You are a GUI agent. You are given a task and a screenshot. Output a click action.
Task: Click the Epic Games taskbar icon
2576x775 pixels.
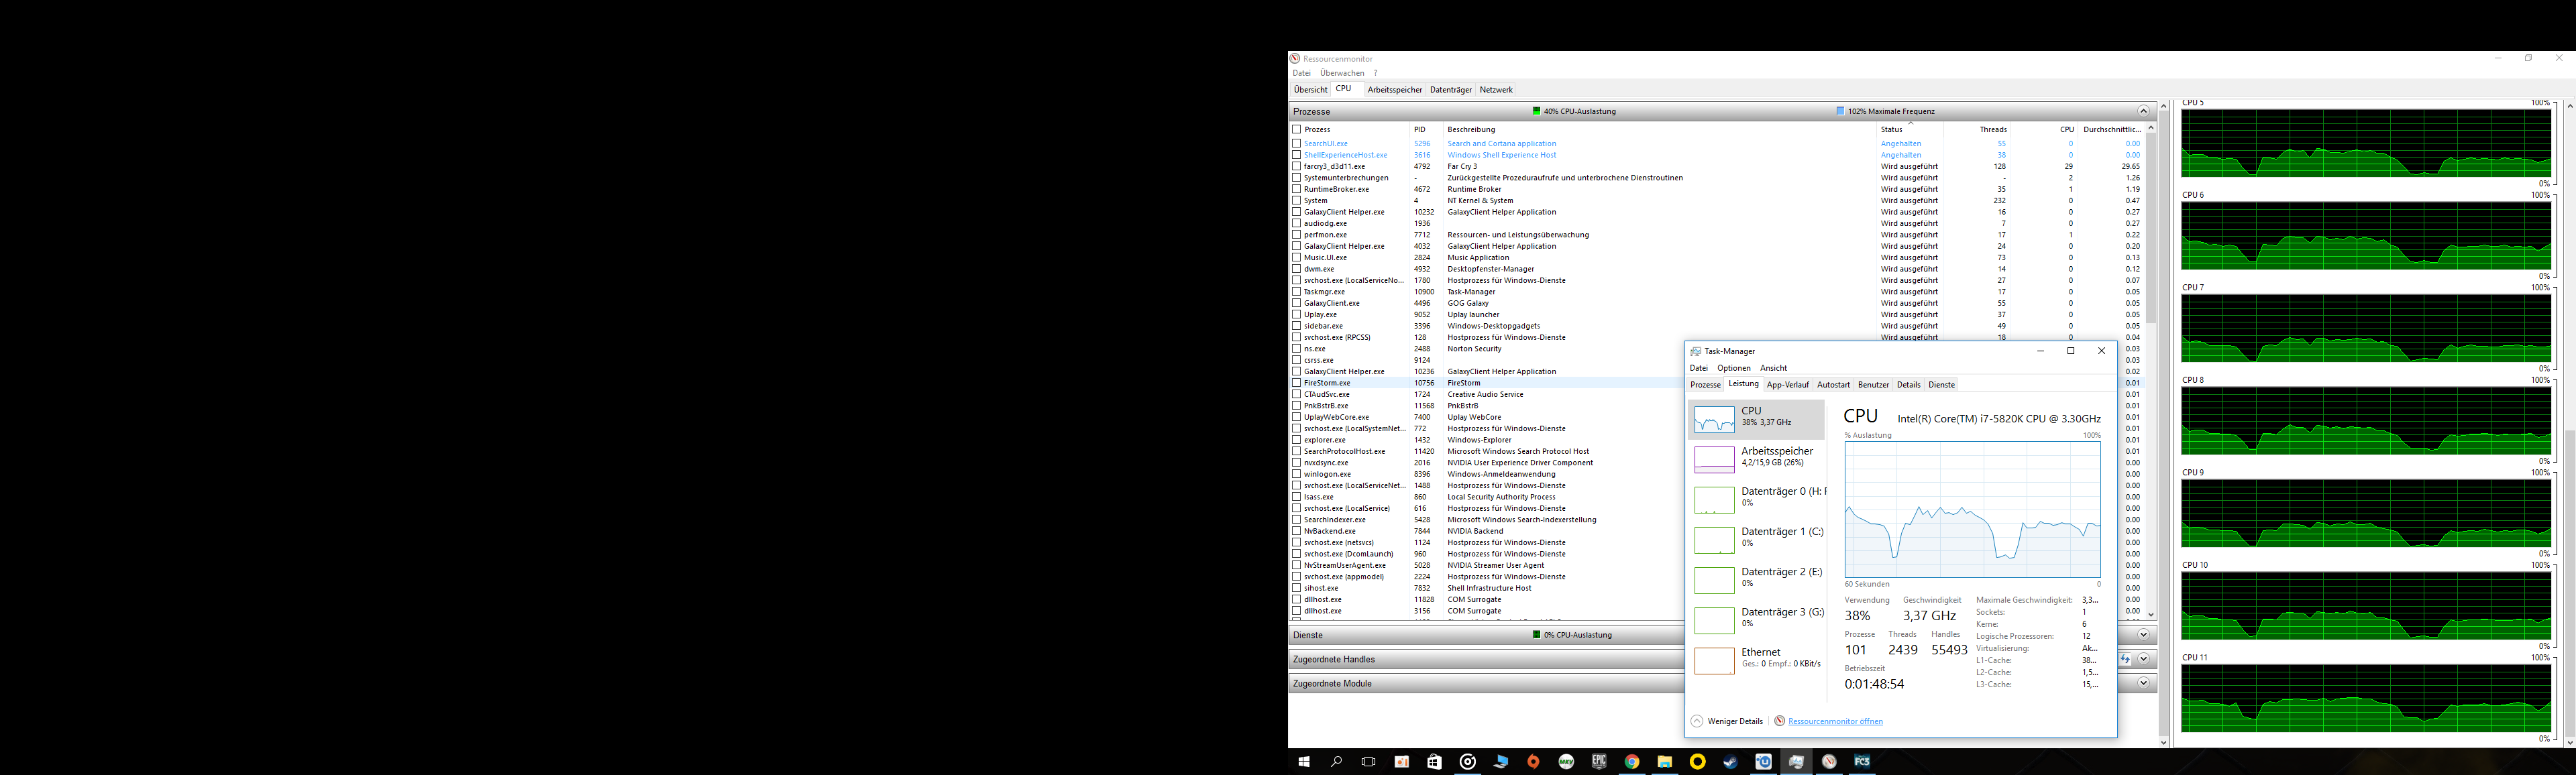pos(1599,762)
